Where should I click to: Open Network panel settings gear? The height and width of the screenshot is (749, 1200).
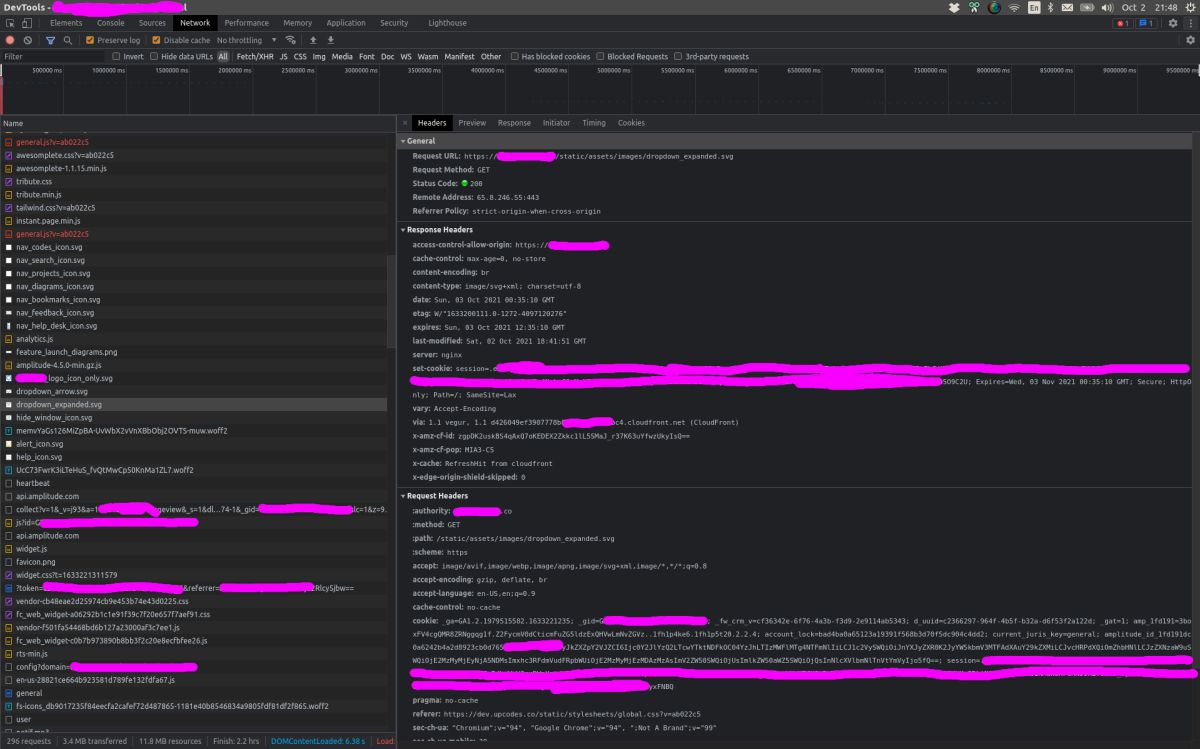(x=1190, y=40)
